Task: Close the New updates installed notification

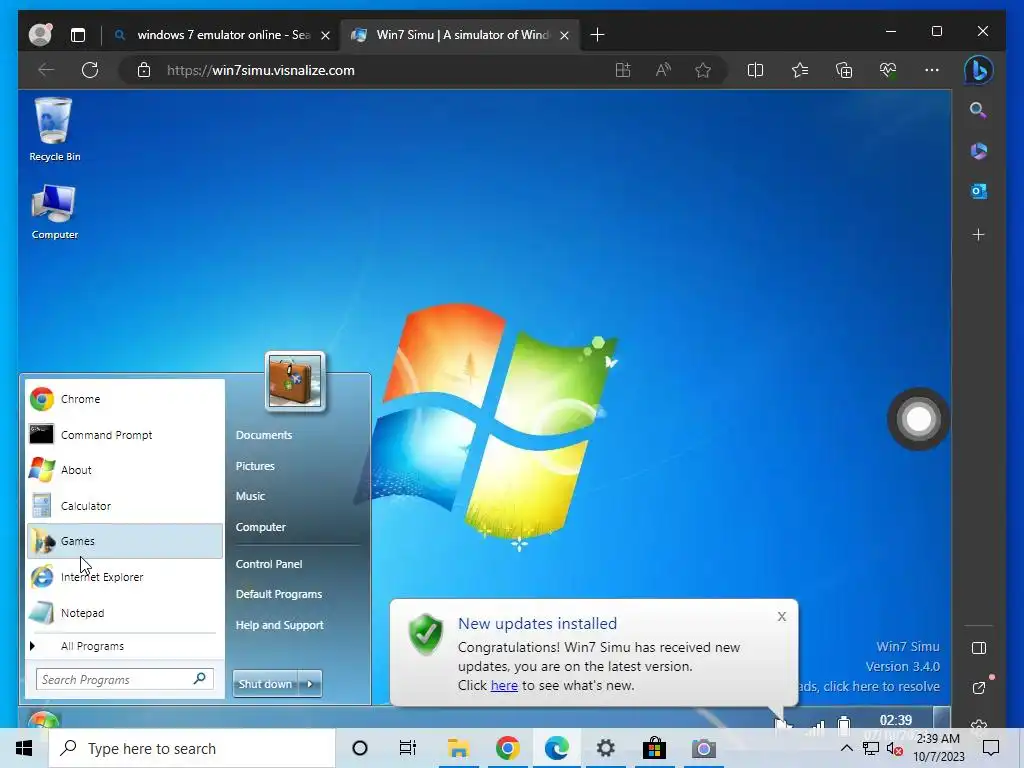Action: point(782,616)
